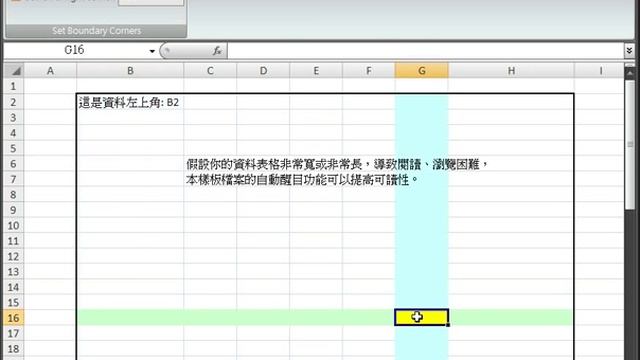
Task: Click the Set Boundary Corners group label
Action: pyautogui.click(x=96, y=31)
